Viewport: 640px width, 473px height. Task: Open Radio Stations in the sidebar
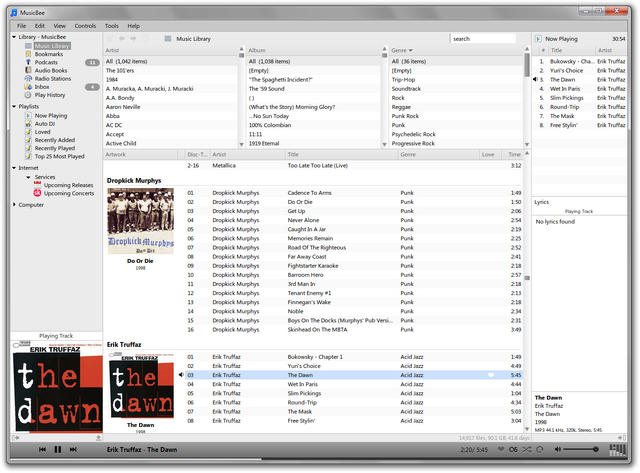[53, 78]
